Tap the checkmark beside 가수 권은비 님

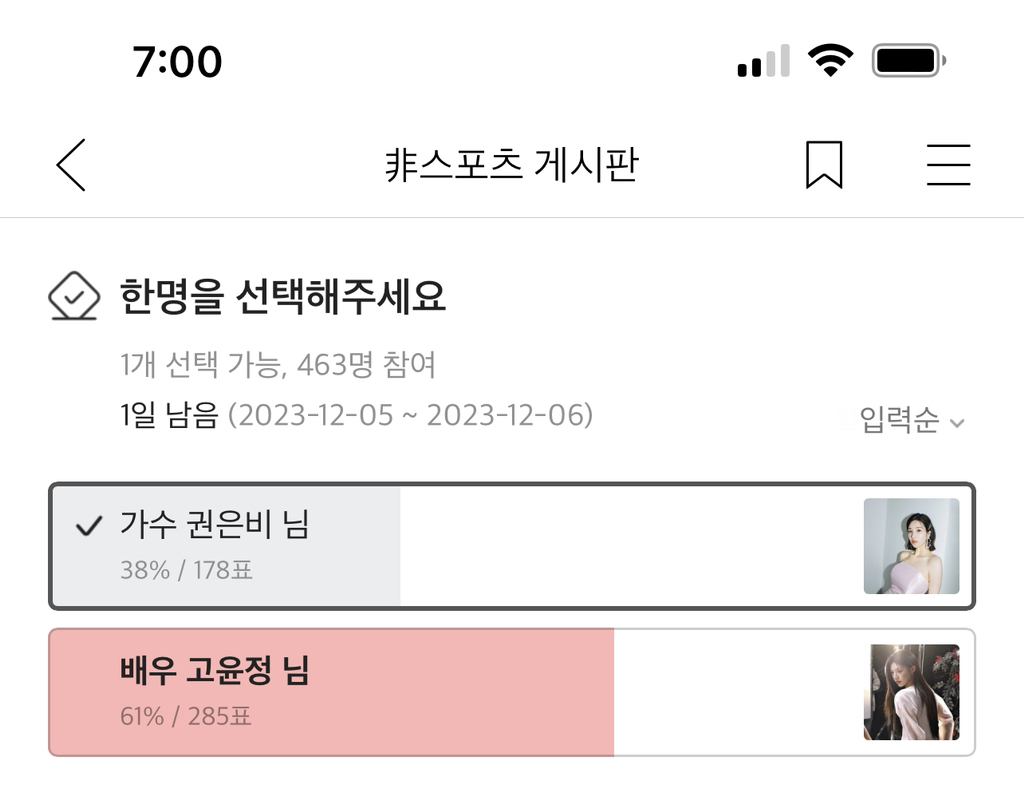(x=89, y=526)
